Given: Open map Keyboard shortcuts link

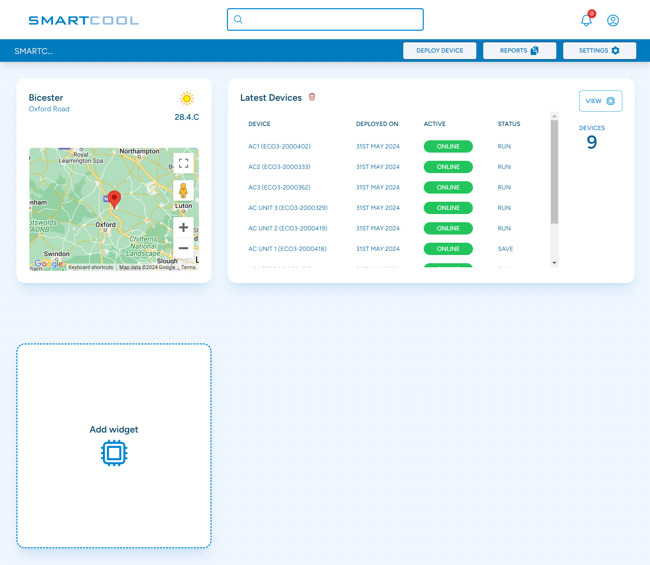Looking at the screenshot, I should coord(91,267).
